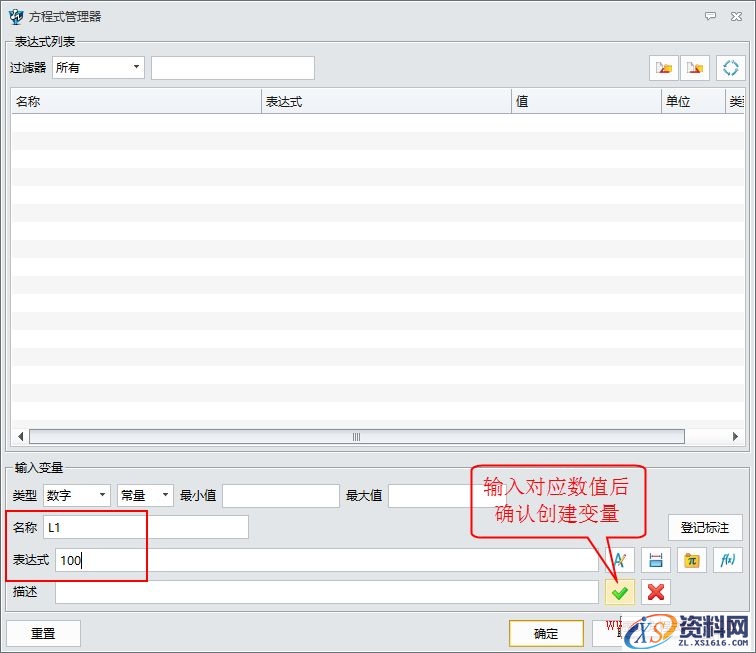Click the 确定 button
This screenshot has width=756, height=653.
546,633
